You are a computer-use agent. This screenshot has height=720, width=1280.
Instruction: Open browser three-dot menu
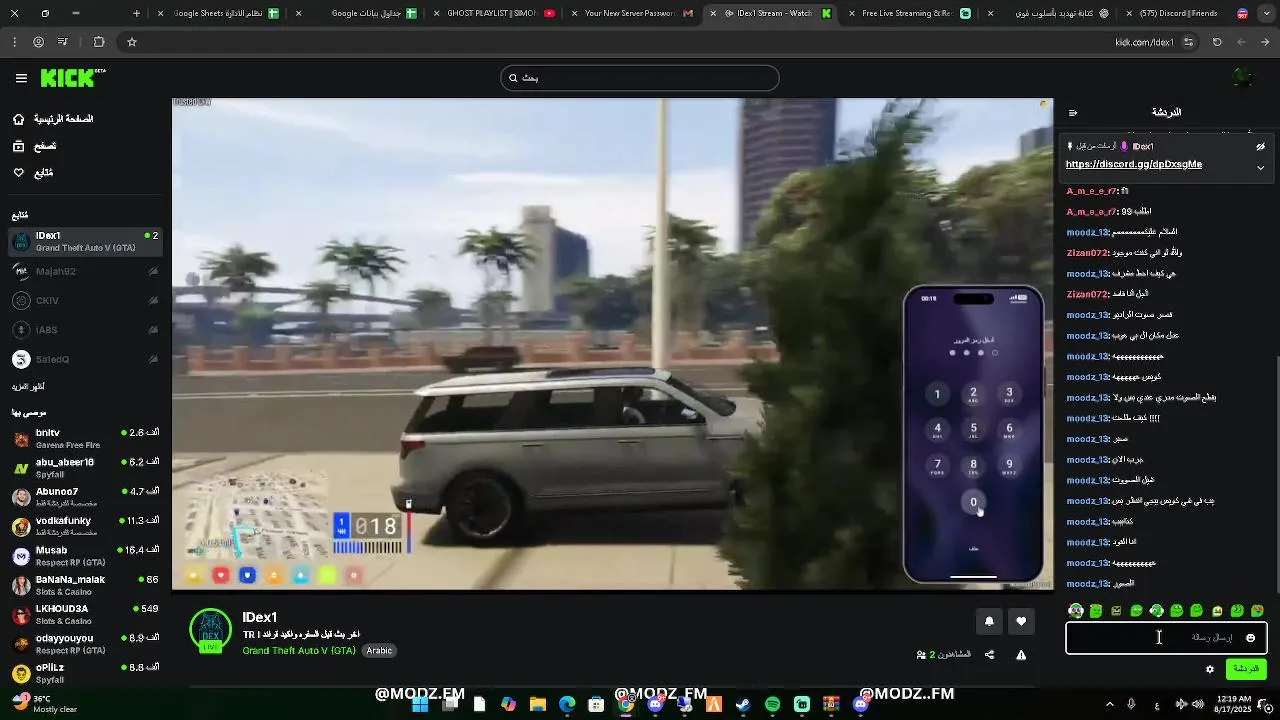click(14, 42)
